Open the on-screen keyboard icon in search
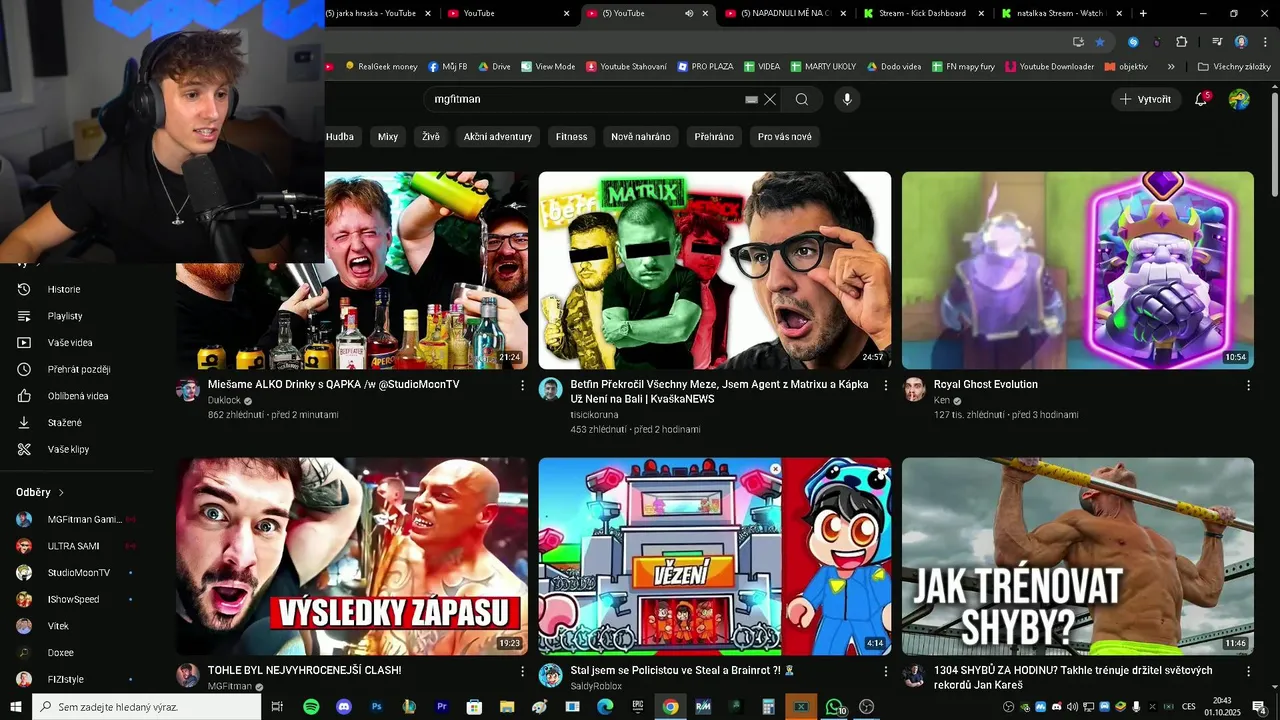This screenshot has width=1280, height=720. point(751,99)
